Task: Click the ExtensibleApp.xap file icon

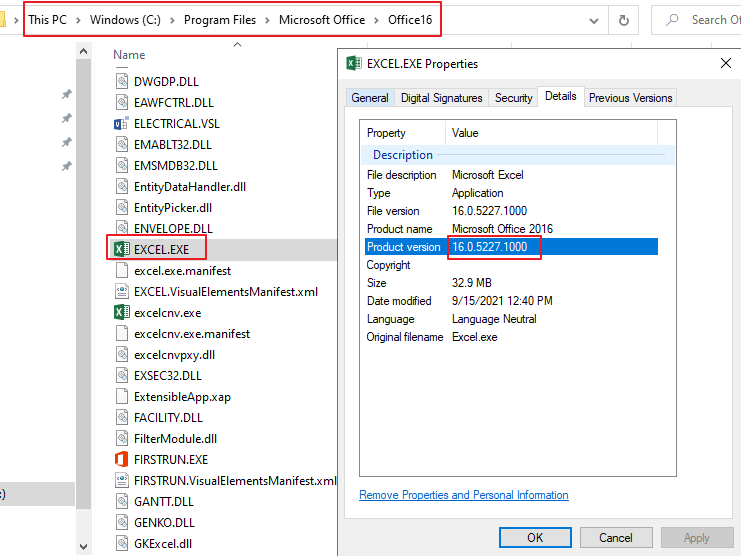Action: (x=122, y=396)
